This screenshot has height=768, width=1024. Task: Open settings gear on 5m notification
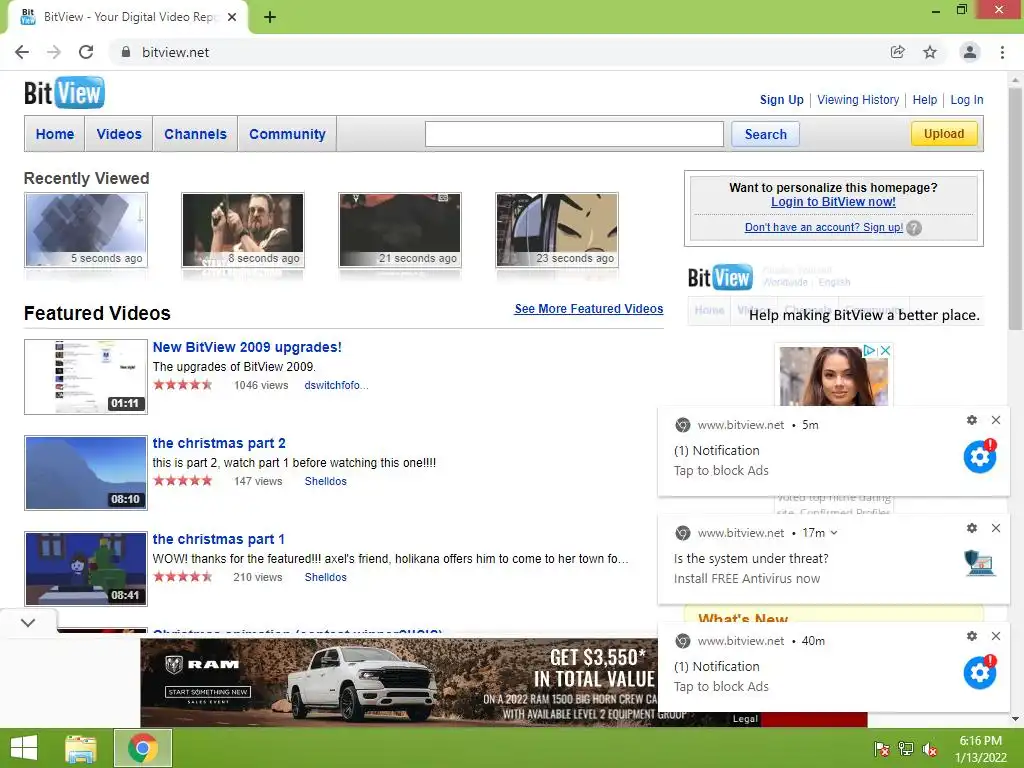pyautogui.click(x=972, y=420)
